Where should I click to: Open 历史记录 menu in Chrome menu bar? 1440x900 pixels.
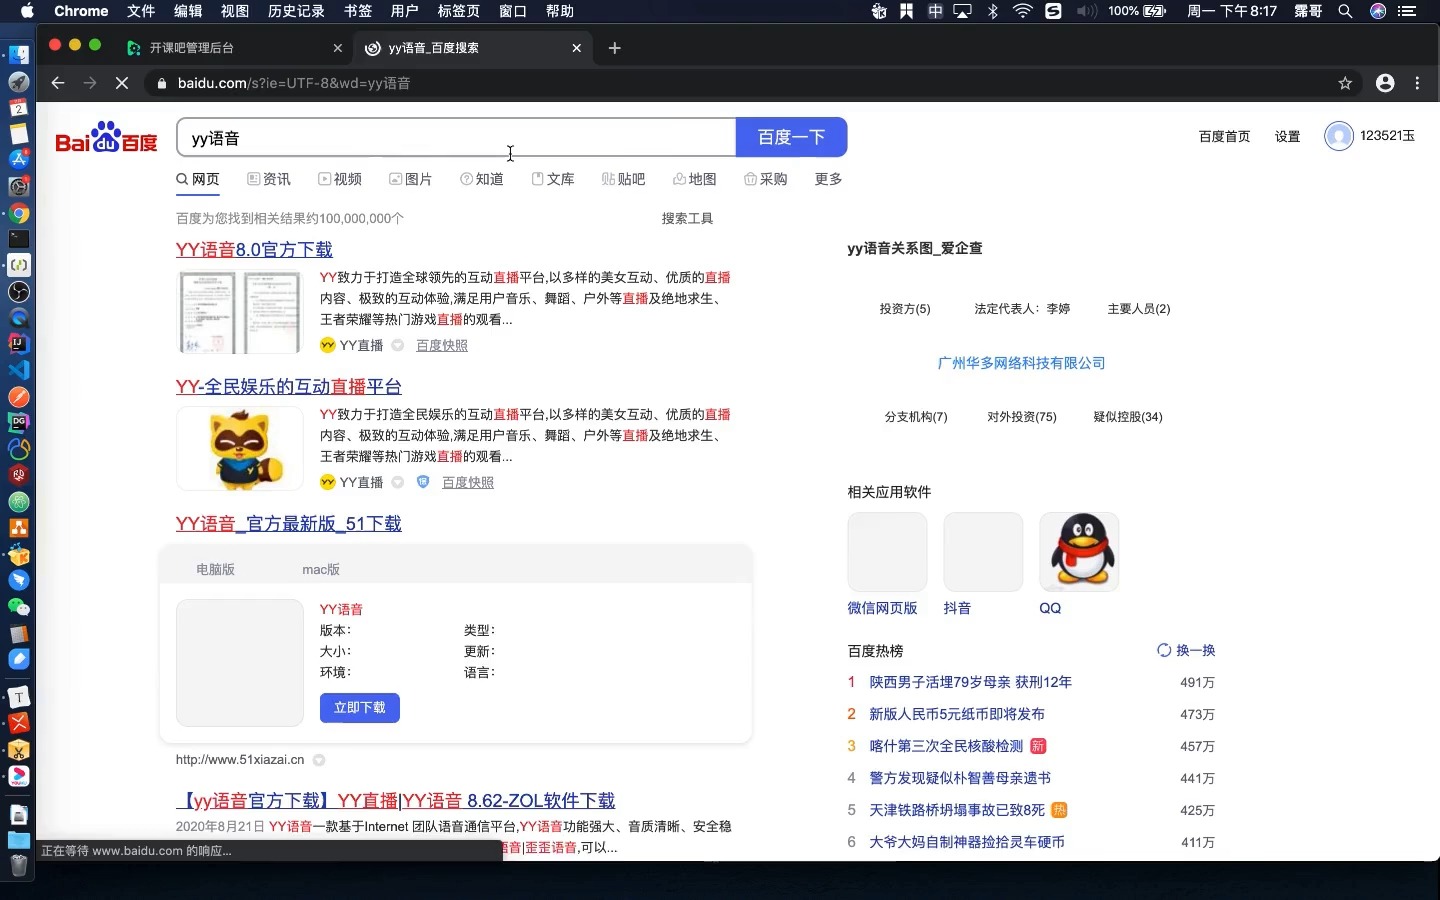(296, 11)
